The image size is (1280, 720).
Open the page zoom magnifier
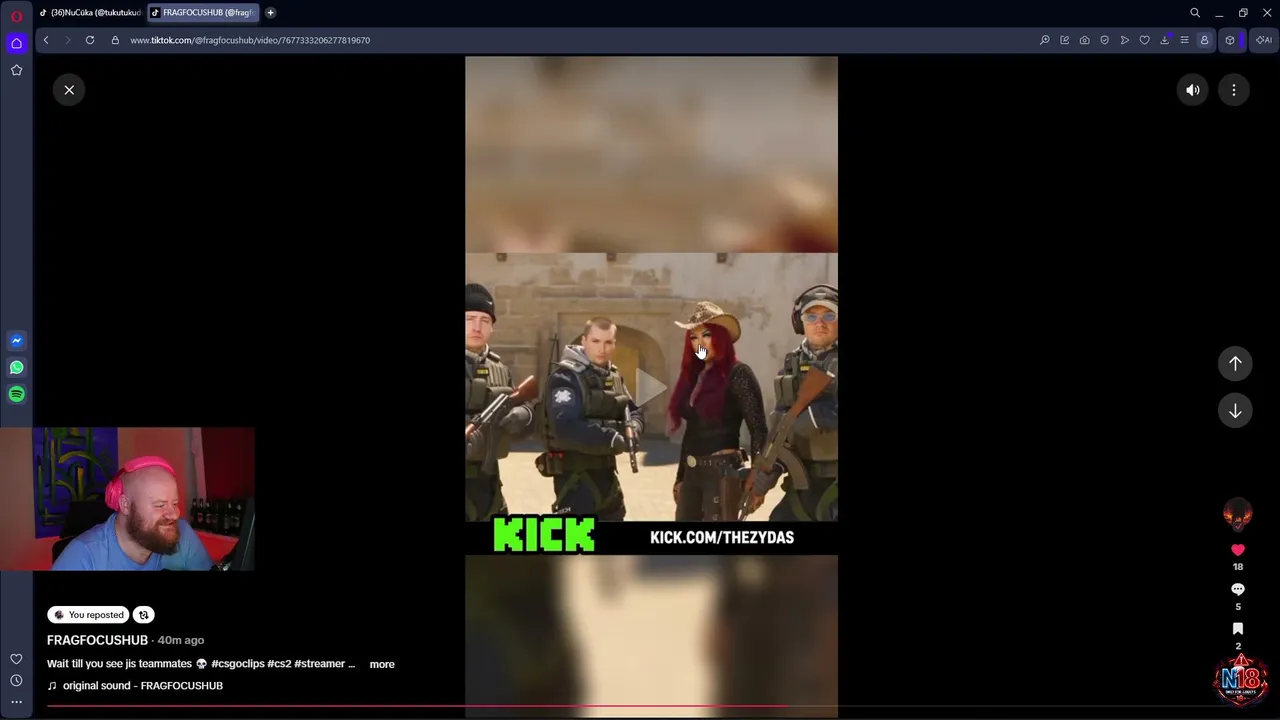tap(1044, 40)
